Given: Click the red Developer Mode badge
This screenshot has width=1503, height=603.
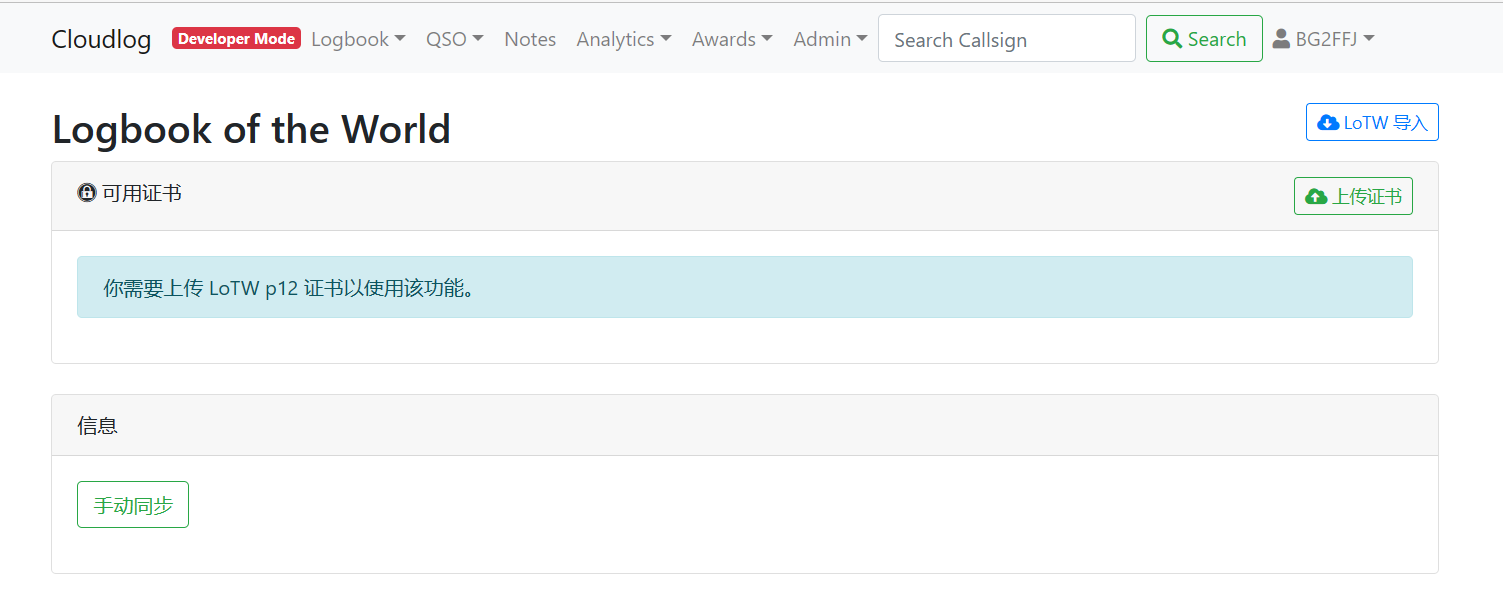Looking at the screenshot, I should (236, 38).
